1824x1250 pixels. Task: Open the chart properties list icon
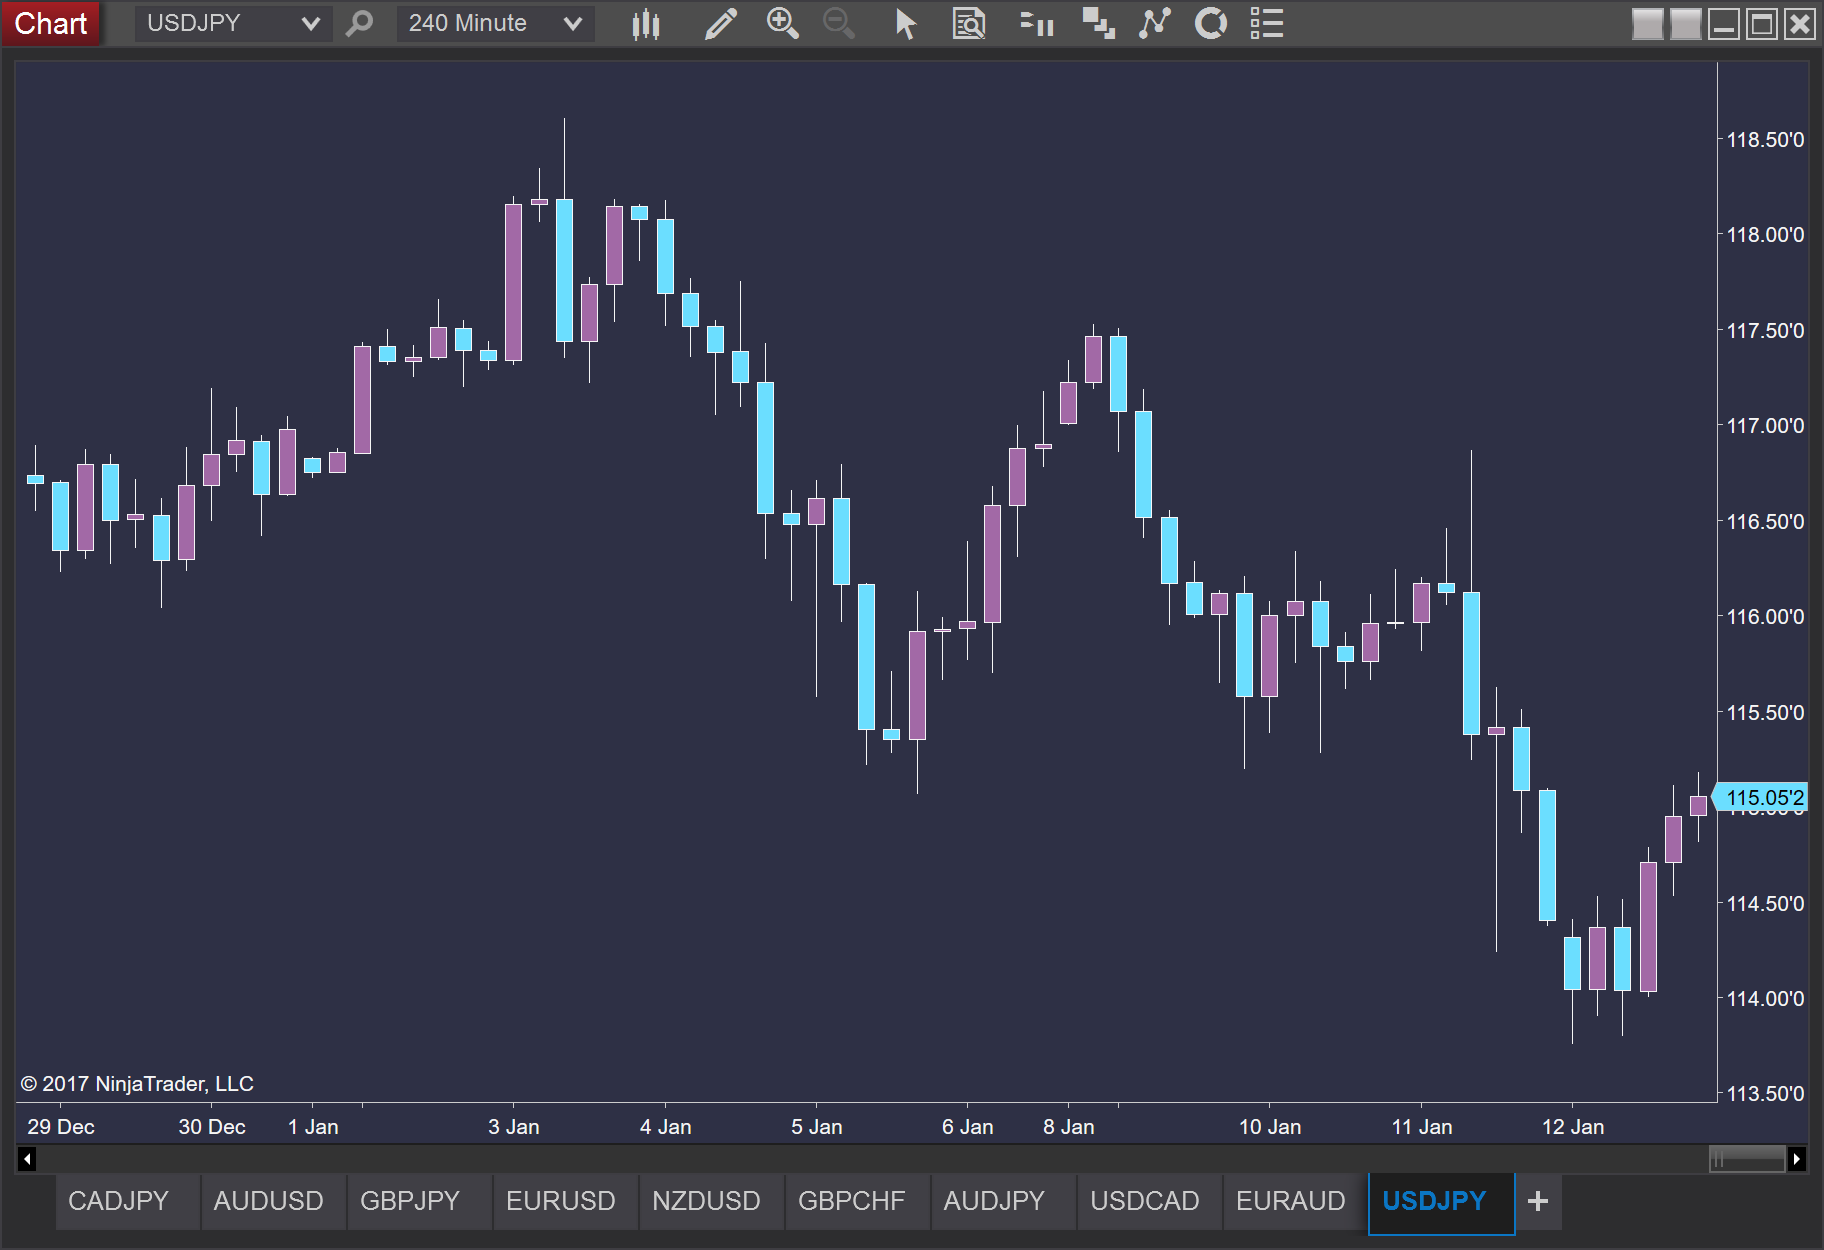[1266, 23]
